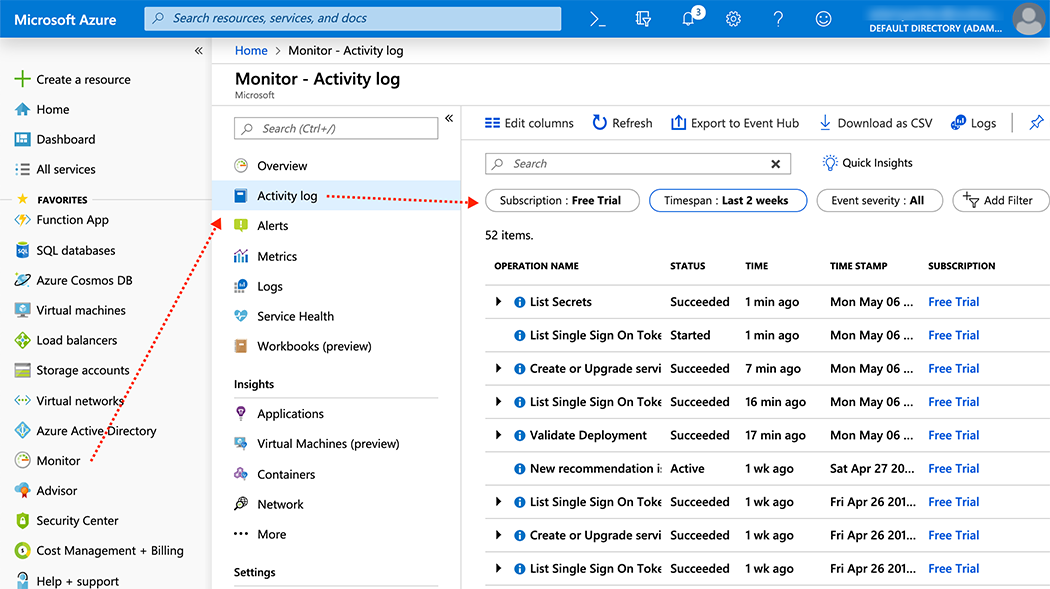Open Logs in Monitor menu
Image resolution: width=1050 pixels, height=589 pixels.
pyautogui.click(x=258, y=286)
